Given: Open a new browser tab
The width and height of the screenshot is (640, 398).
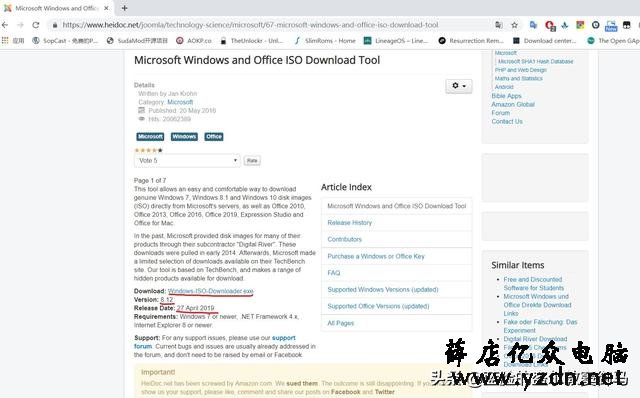Looking at the screenshot, I should click(124, 8).
